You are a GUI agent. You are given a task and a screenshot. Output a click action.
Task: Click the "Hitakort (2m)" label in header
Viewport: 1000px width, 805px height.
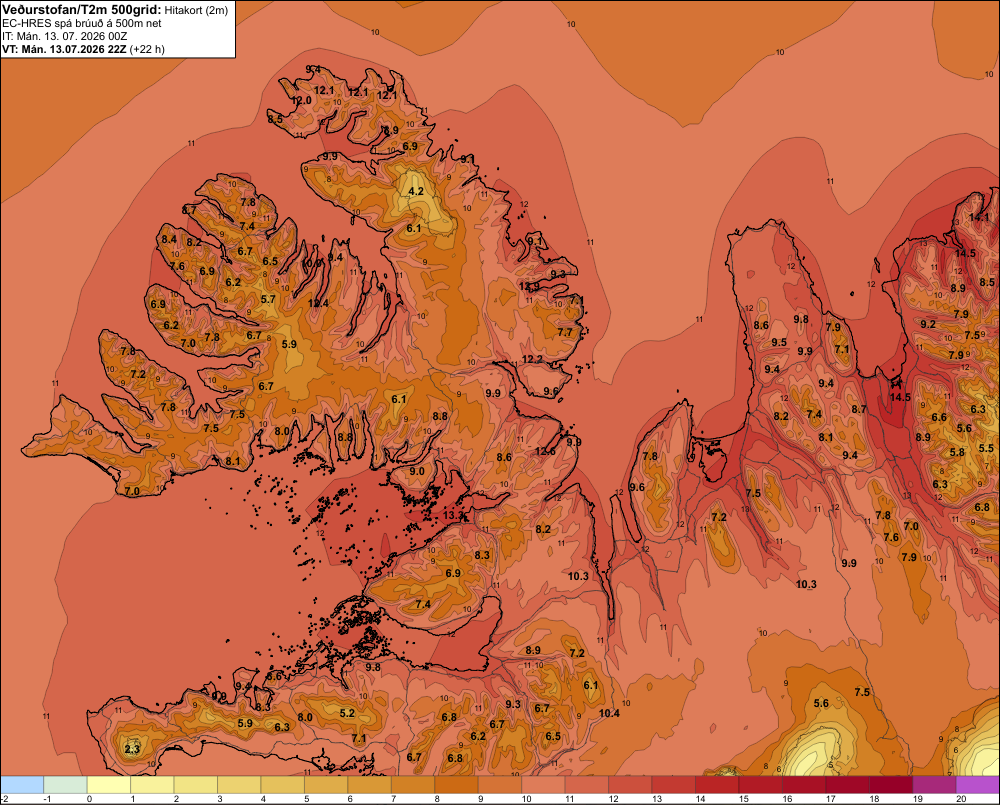pos(196,10)
